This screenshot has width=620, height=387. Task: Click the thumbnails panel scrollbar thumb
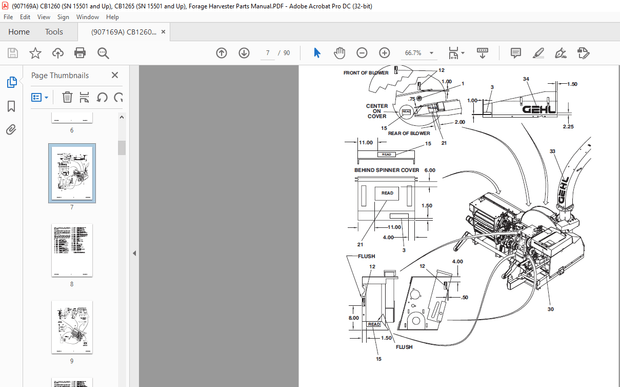[121, 148]
